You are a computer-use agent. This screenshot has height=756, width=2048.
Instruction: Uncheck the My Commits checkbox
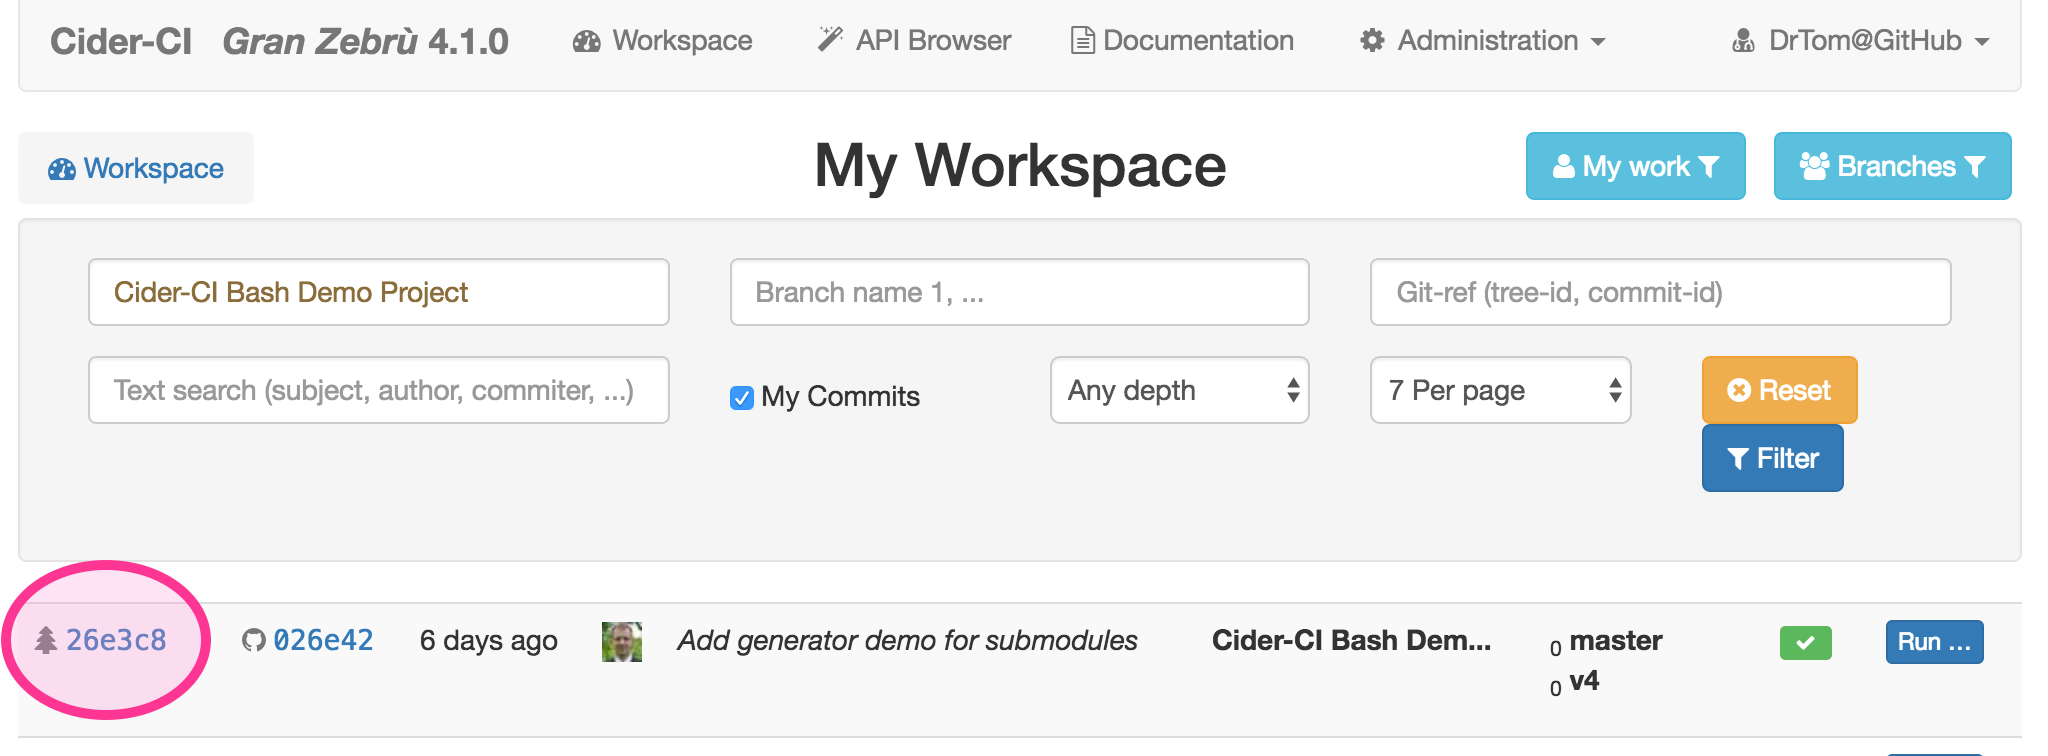pos(742,398)
